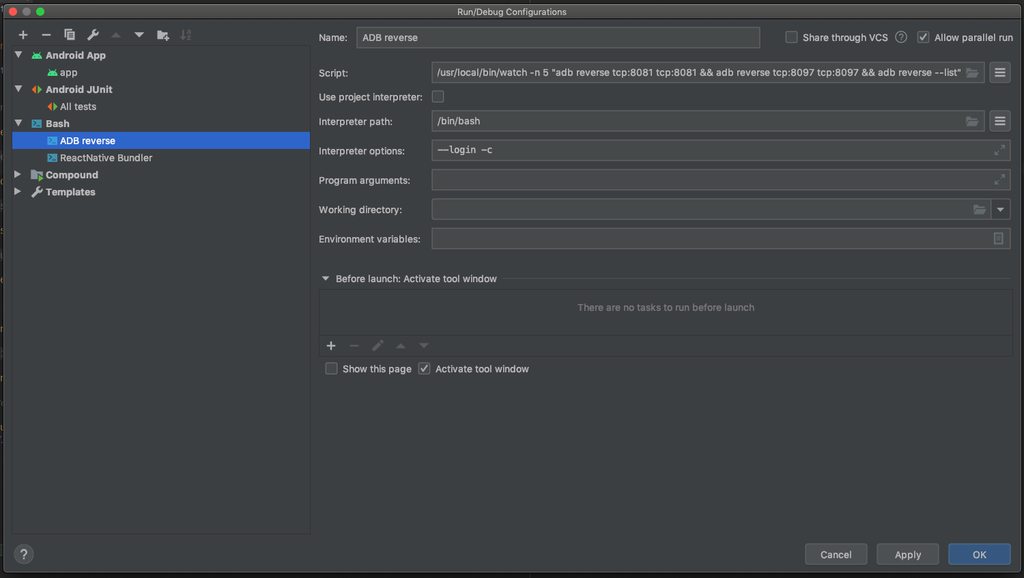Copy the selected configuration
The height and width of the screenshot is (578, 1024).
click(69, 35)
